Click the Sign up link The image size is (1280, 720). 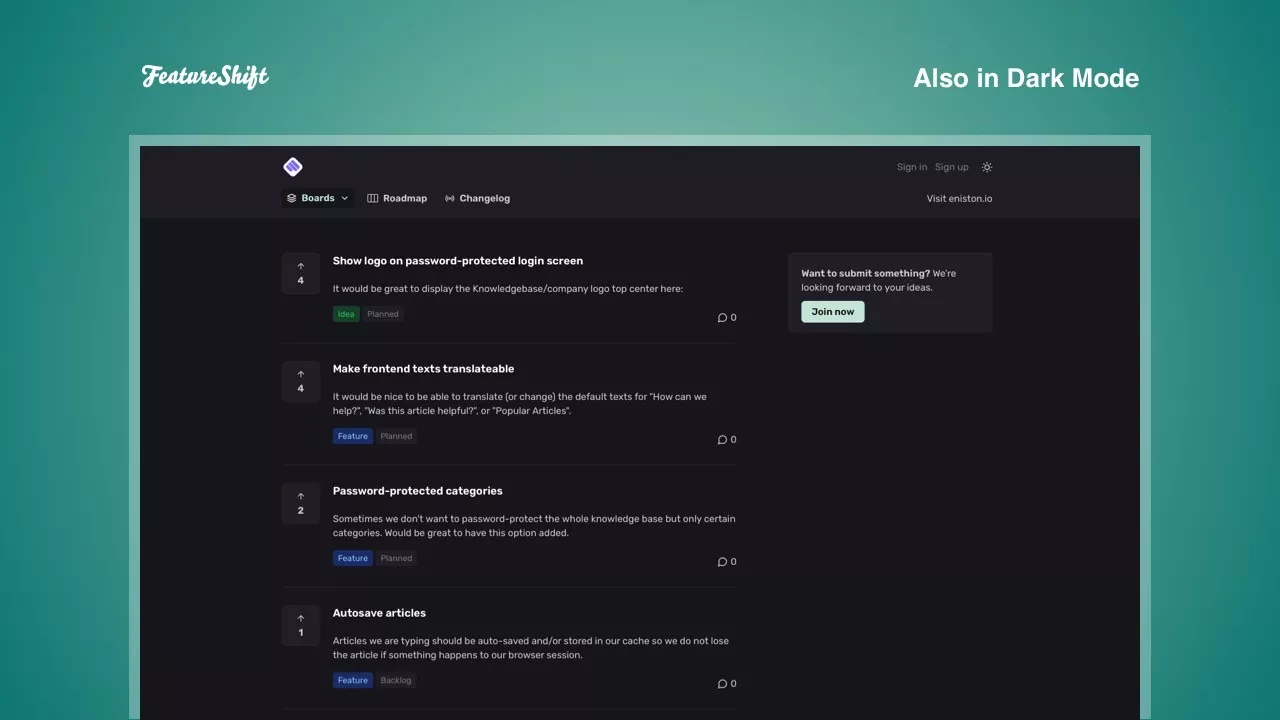pyautogui.click(x=951, y=167)
